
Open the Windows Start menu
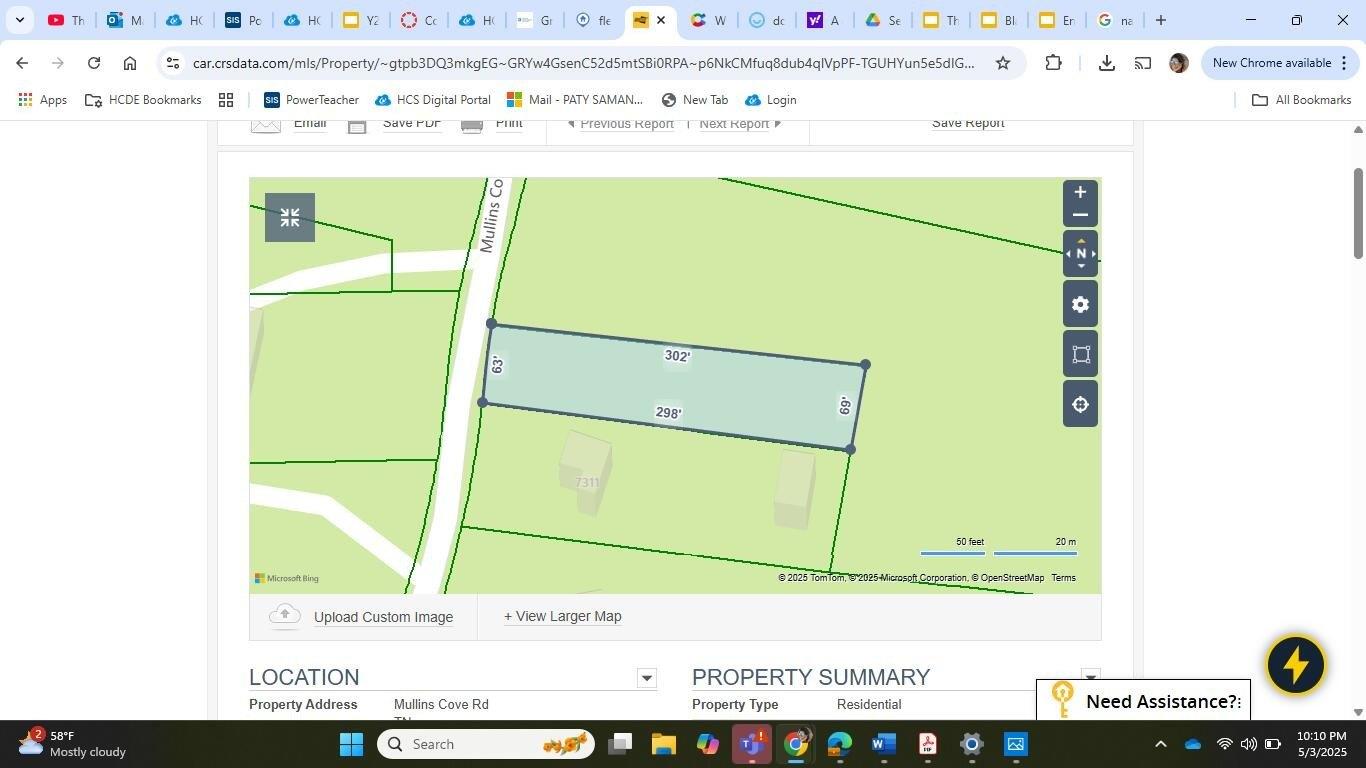point(351,744)
